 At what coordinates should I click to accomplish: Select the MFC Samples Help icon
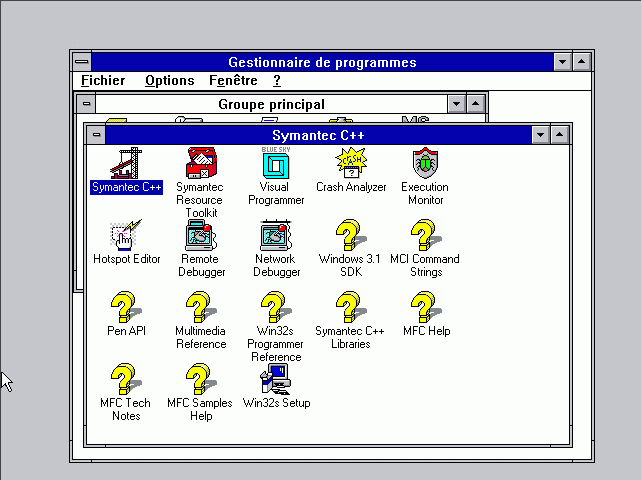pos(201,379)
